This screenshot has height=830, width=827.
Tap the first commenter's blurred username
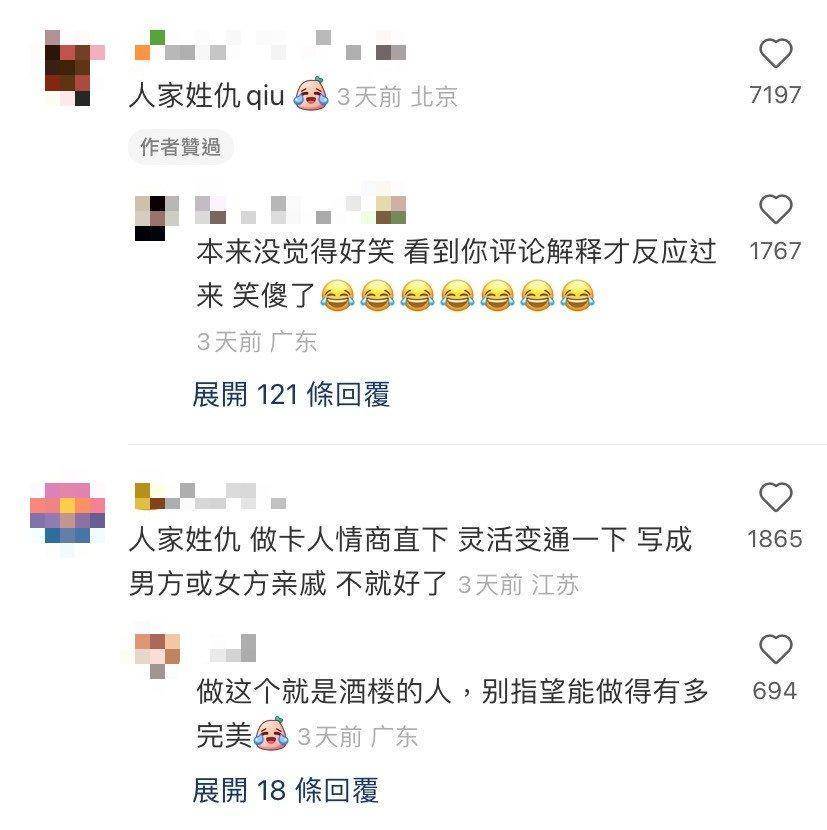point(270,45)
